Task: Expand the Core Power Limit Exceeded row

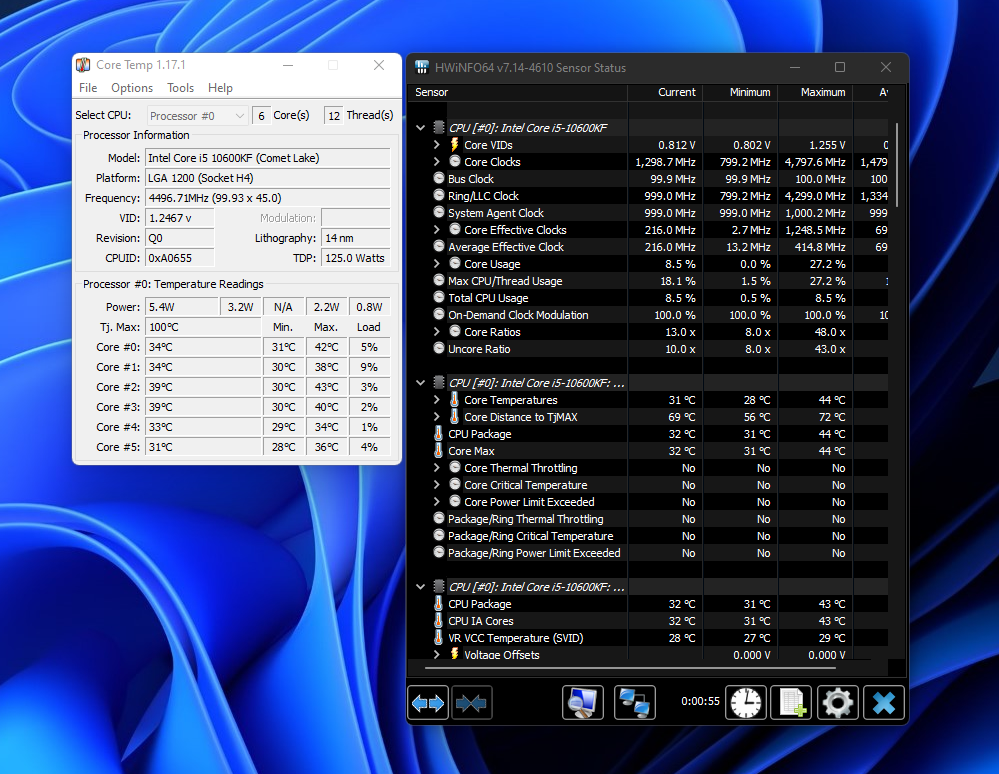Action: click(x=436, y=501)
